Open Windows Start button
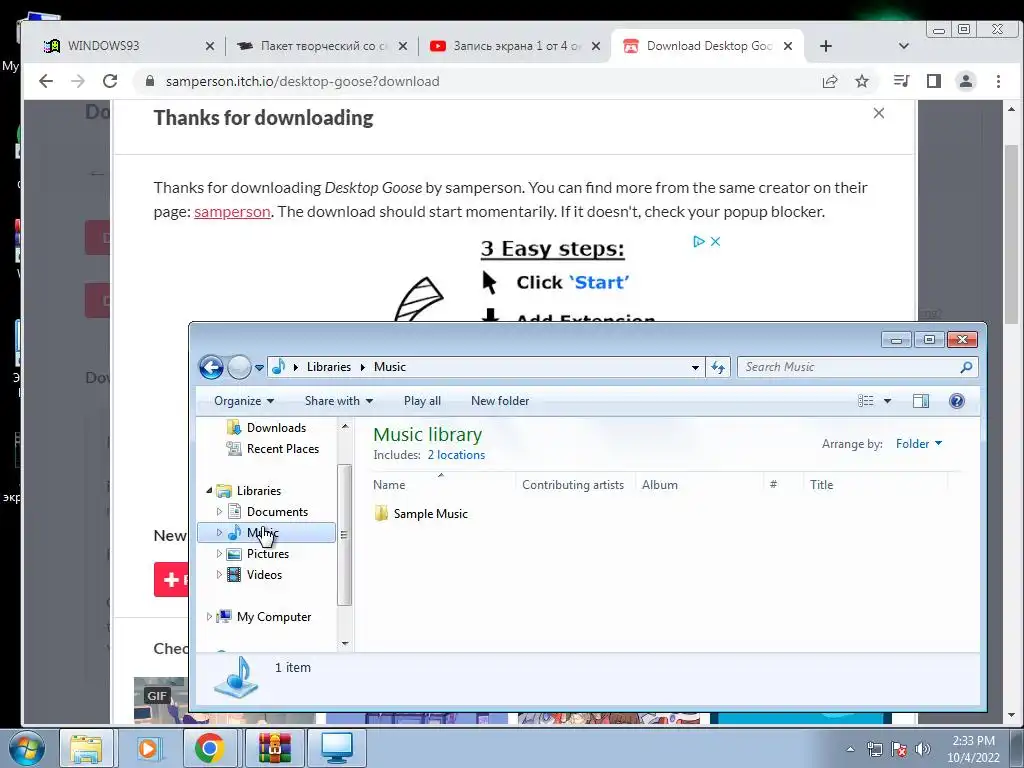Screen dimensions: 1024x768 (x=27, y=748)
